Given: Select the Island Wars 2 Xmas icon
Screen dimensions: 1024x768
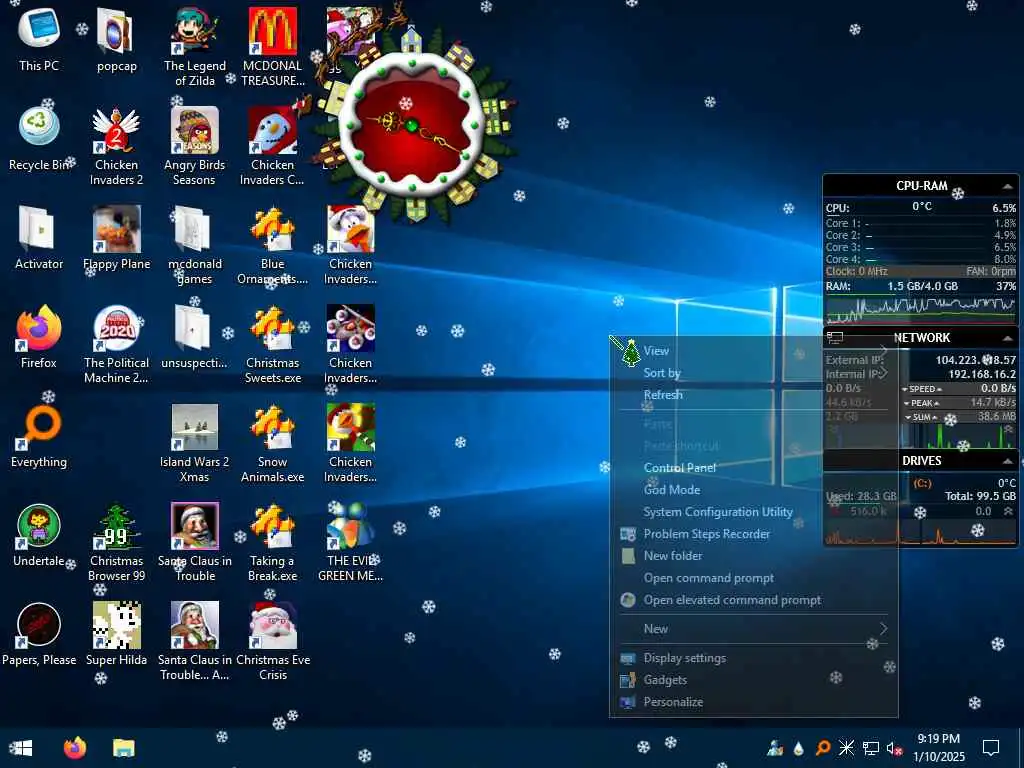Looking at the screenshot, I should 195,444.
